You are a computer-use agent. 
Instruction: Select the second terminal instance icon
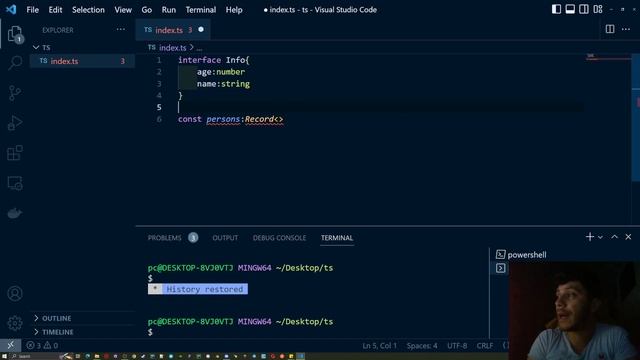501,268
